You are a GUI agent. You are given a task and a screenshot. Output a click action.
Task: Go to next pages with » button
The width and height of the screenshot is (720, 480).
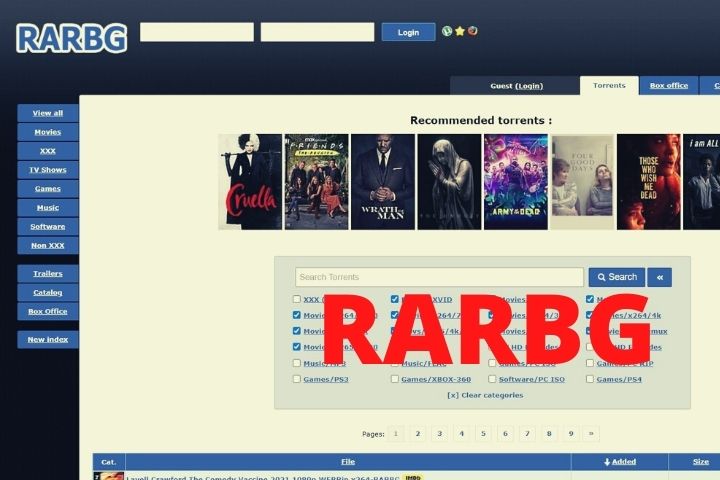coord(591,434)
